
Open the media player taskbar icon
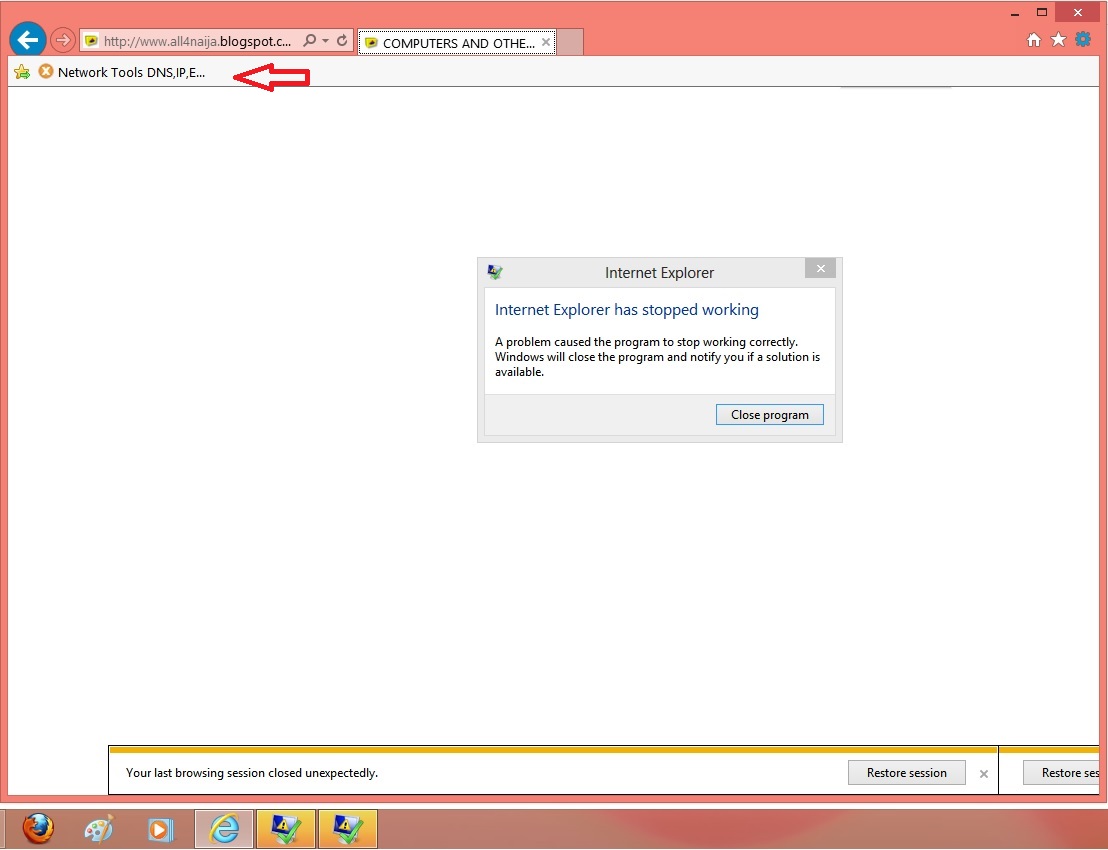[x=160, y=830]
